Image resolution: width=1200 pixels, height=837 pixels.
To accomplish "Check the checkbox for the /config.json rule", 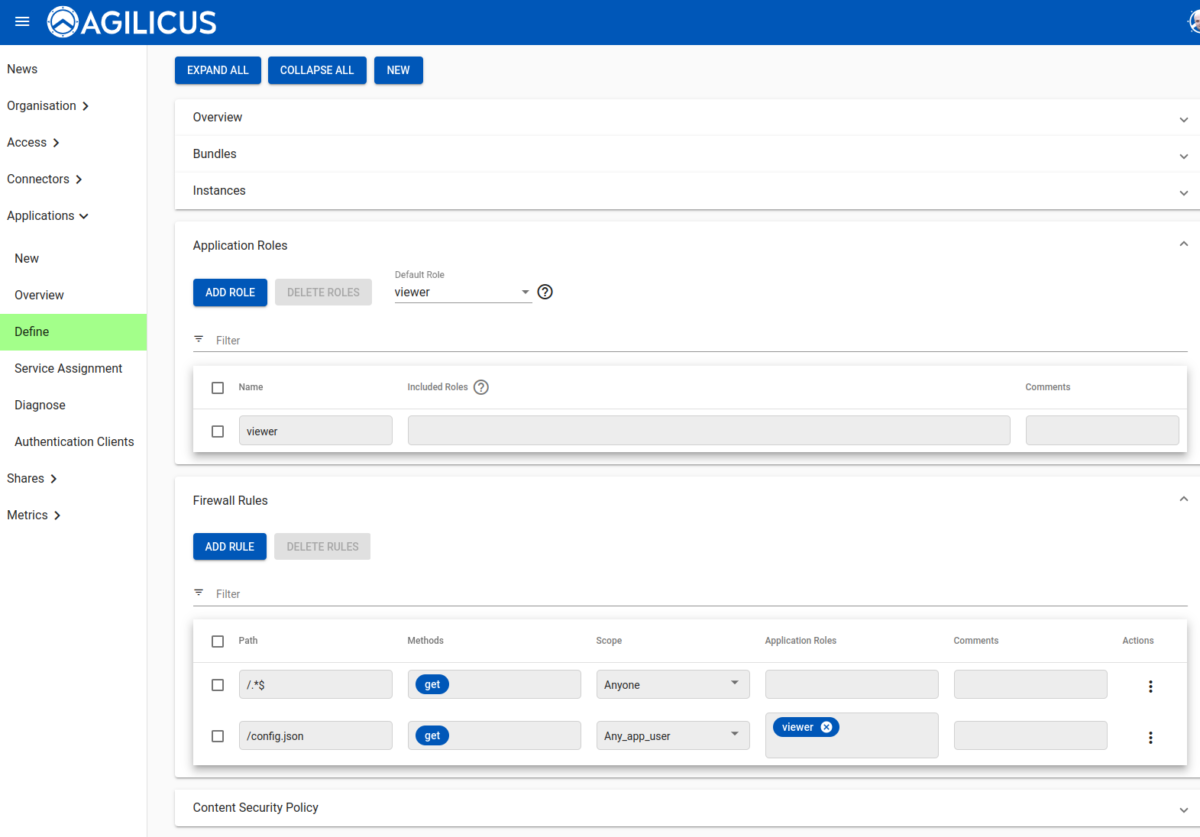I will (x=217, y=736).
